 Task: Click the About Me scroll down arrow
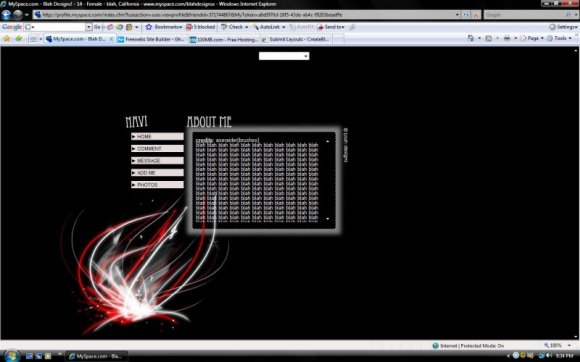327,219
